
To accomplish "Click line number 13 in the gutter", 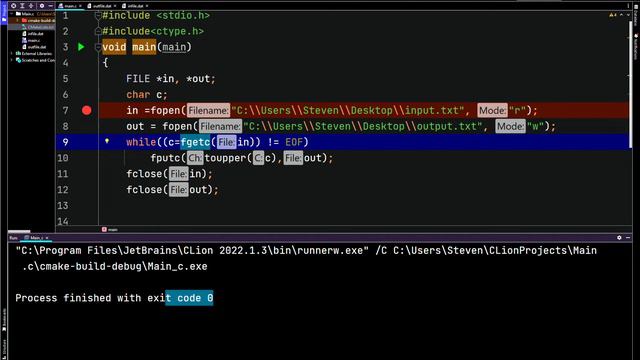I will (x=63, y=205).
